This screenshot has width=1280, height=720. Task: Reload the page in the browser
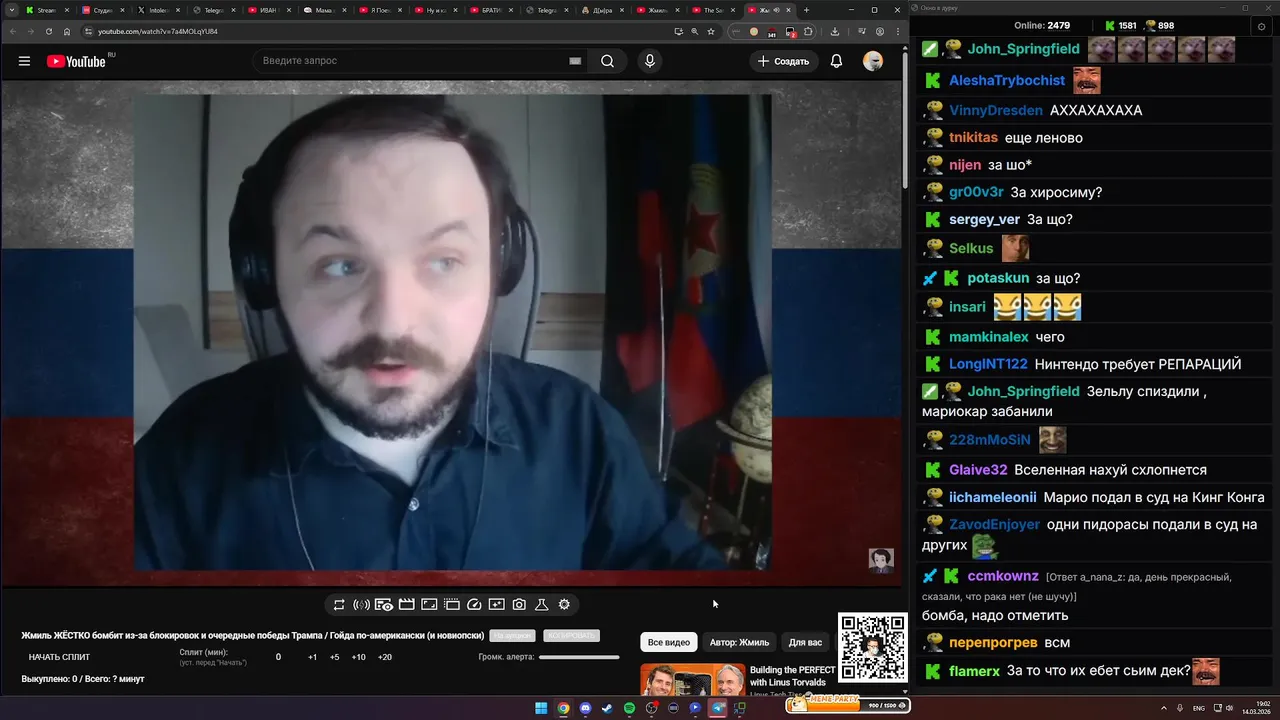49,31
